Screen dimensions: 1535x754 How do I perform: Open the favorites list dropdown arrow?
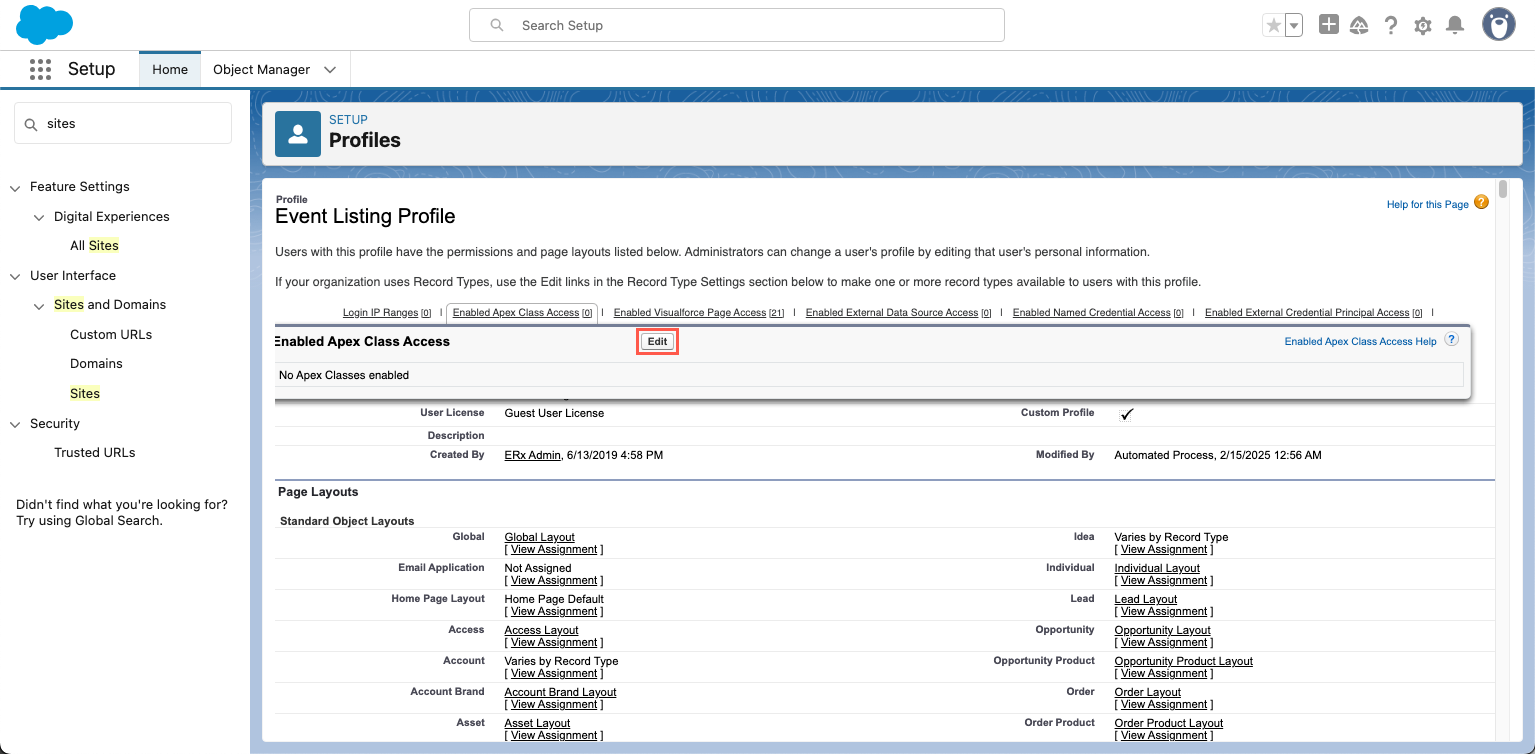click(1293, 26)
